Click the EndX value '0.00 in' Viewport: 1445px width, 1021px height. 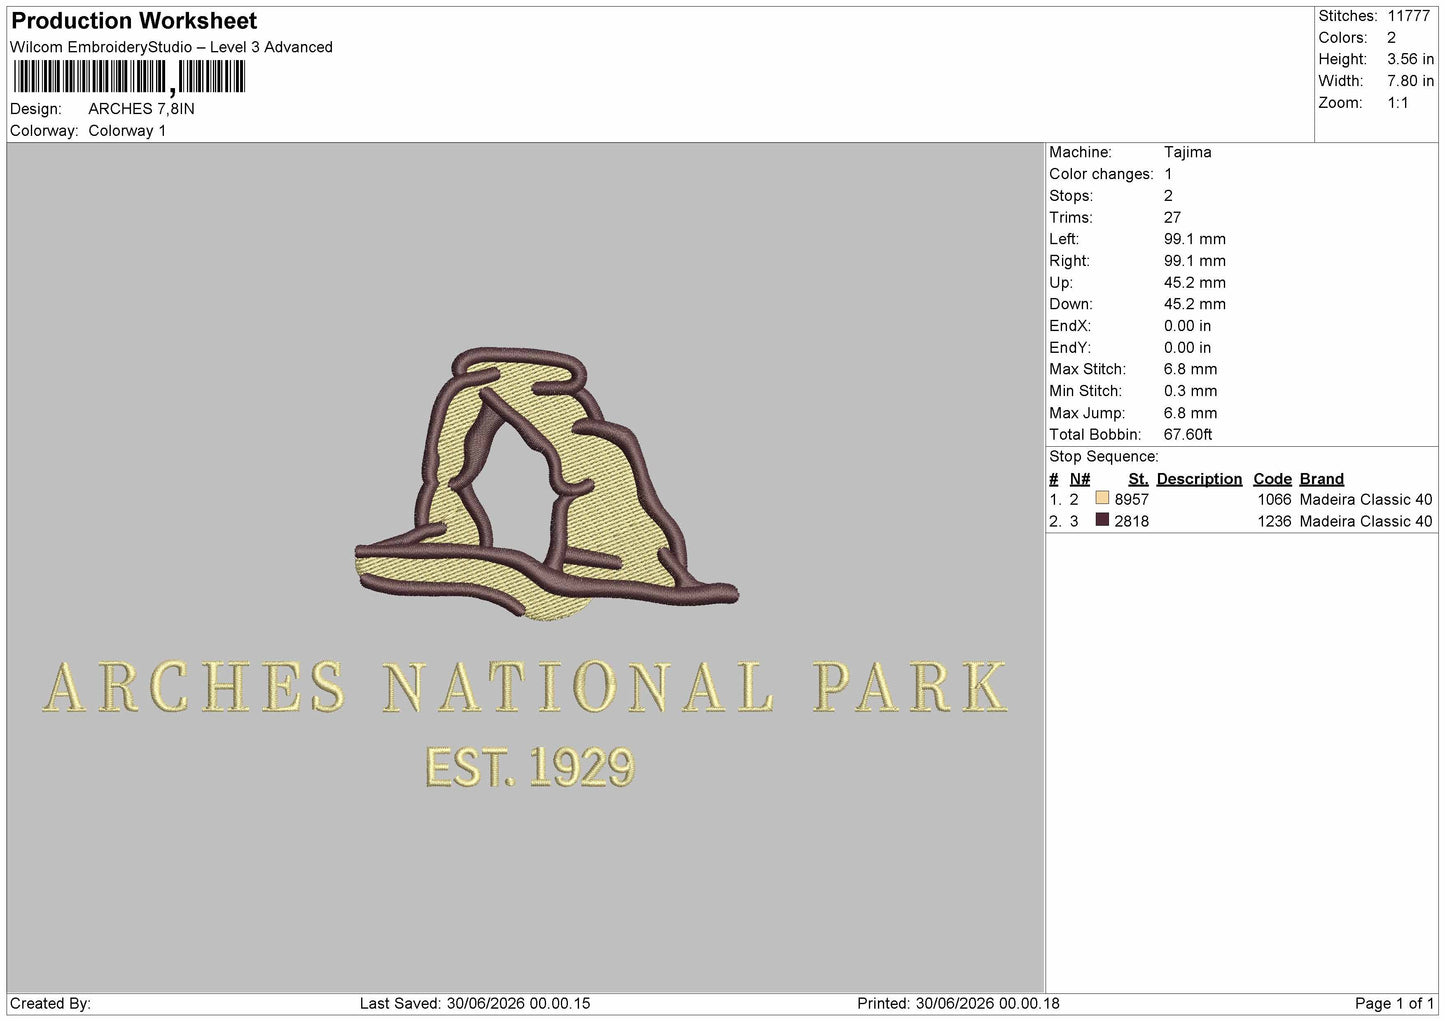[1187, 326]
